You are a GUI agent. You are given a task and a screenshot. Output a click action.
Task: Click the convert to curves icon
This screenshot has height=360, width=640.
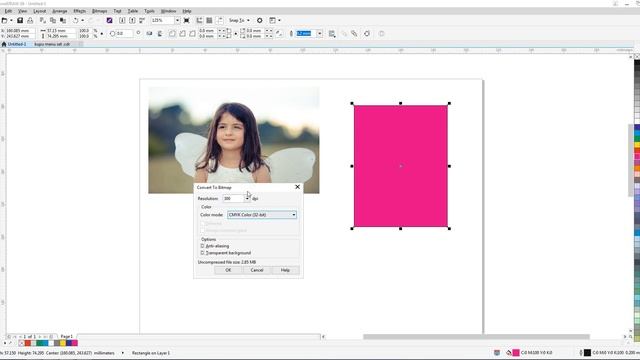tap(367, 33)
